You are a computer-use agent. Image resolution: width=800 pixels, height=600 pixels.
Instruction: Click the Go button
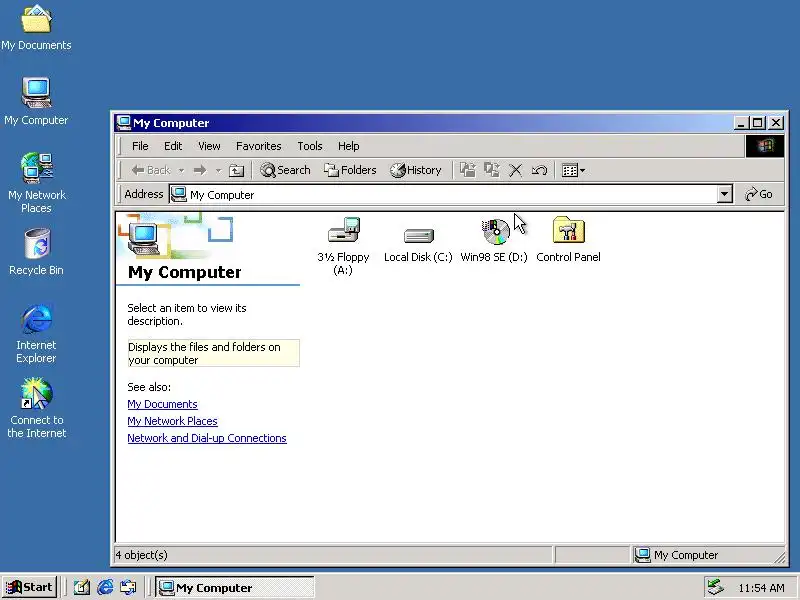coord(759,194)
